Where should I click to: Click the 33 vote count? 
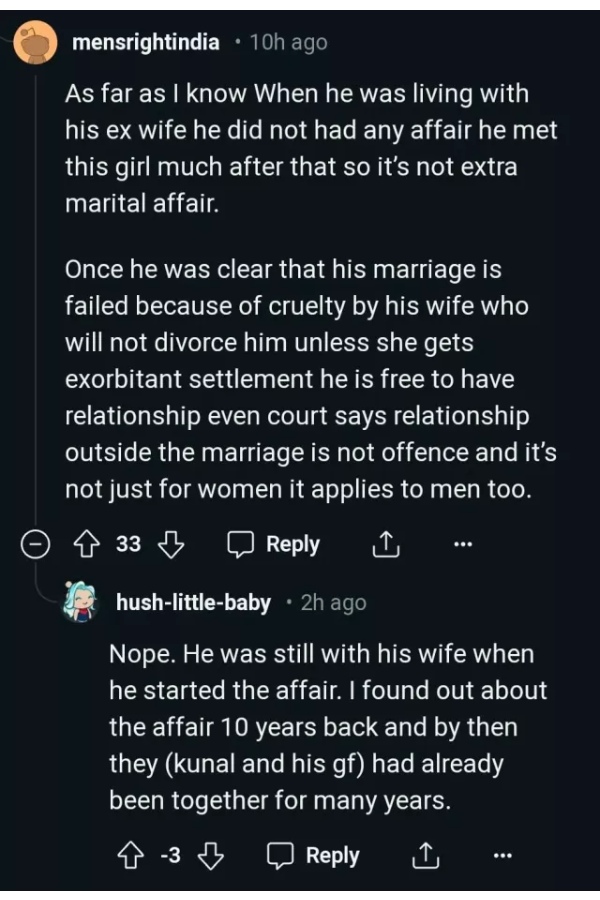pyautogui.click(x=129, y=545)
